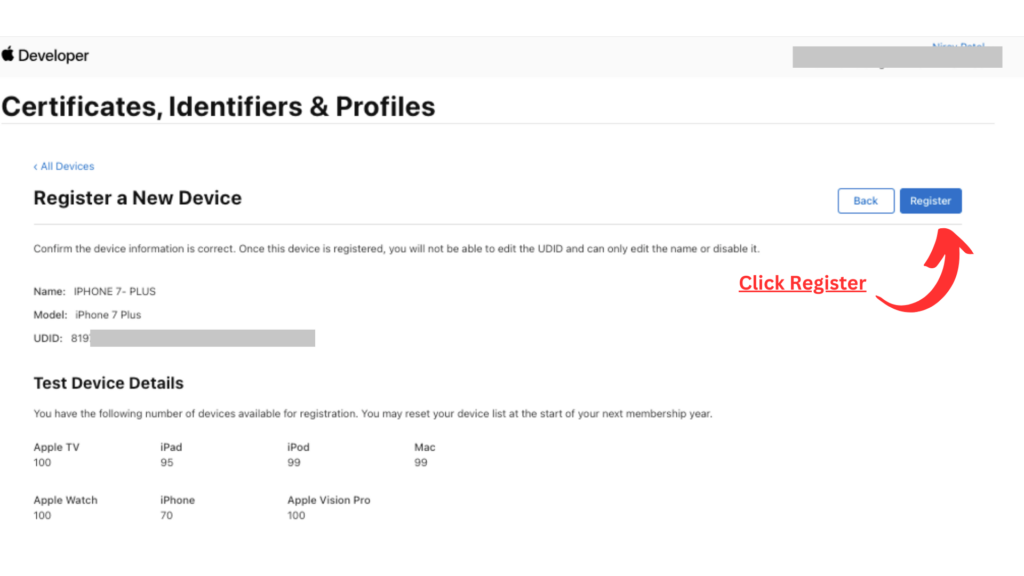This screenshot has width=1024, height=576.
Task: Go back via All Devices link
Action: click(64, 166)
